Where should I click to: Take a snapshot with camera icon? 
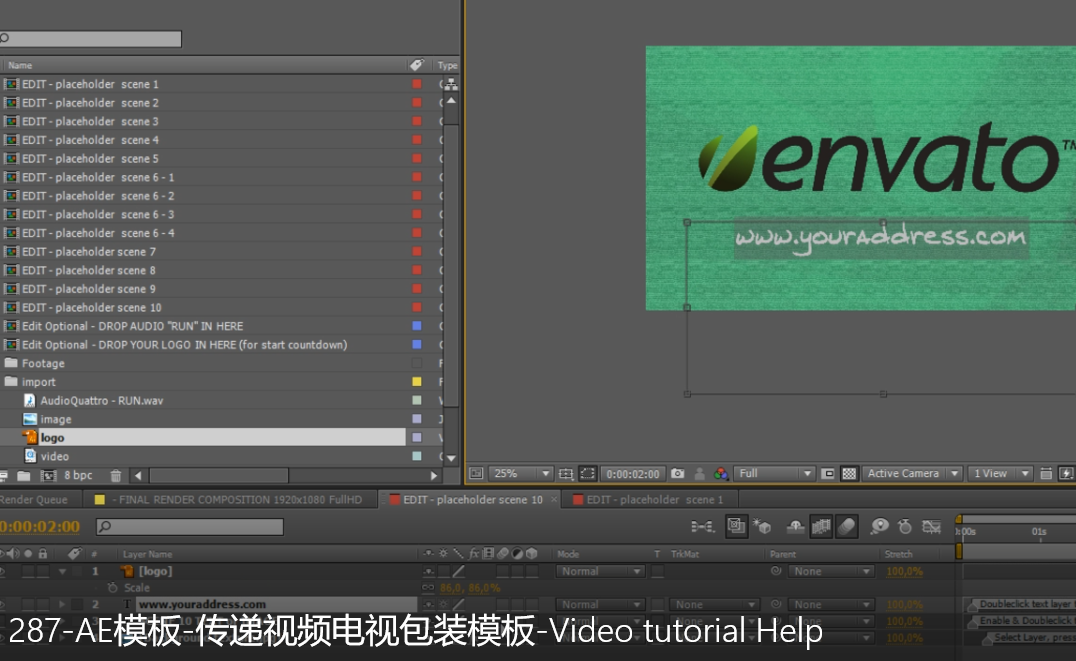(x=677, y=474)
